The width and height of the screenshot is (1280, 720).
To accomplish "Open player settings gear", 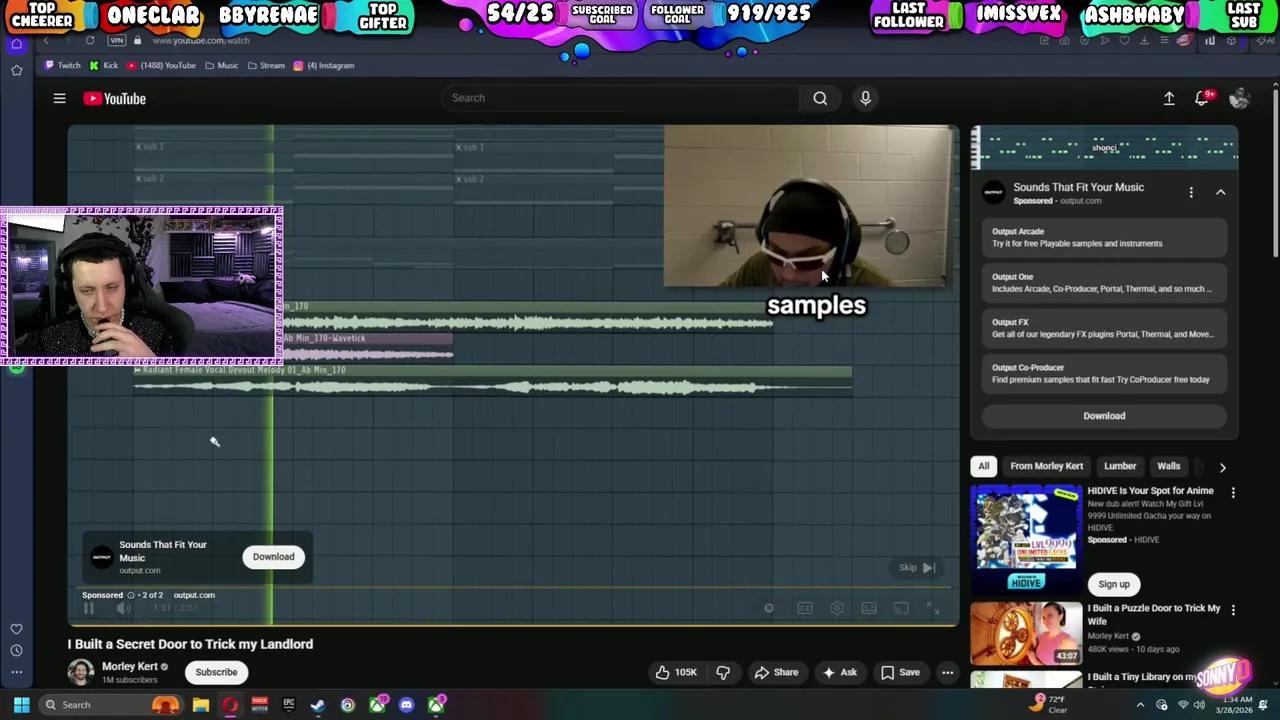I will pos(837,608).
